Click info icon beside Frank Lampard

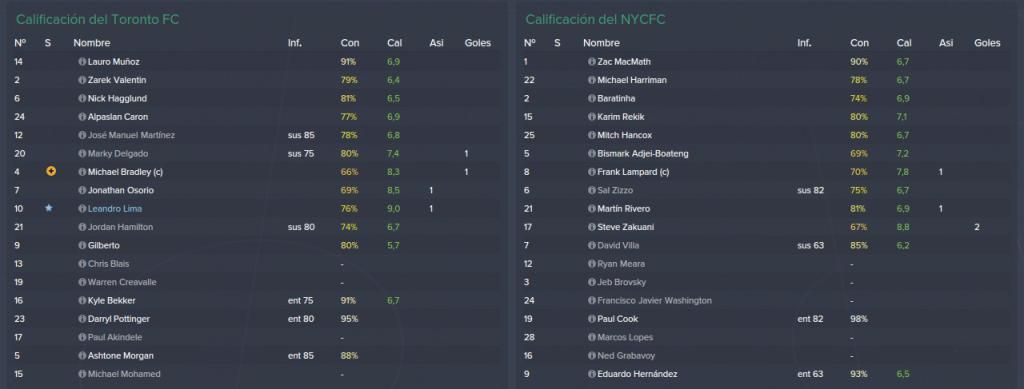(592, 172)
